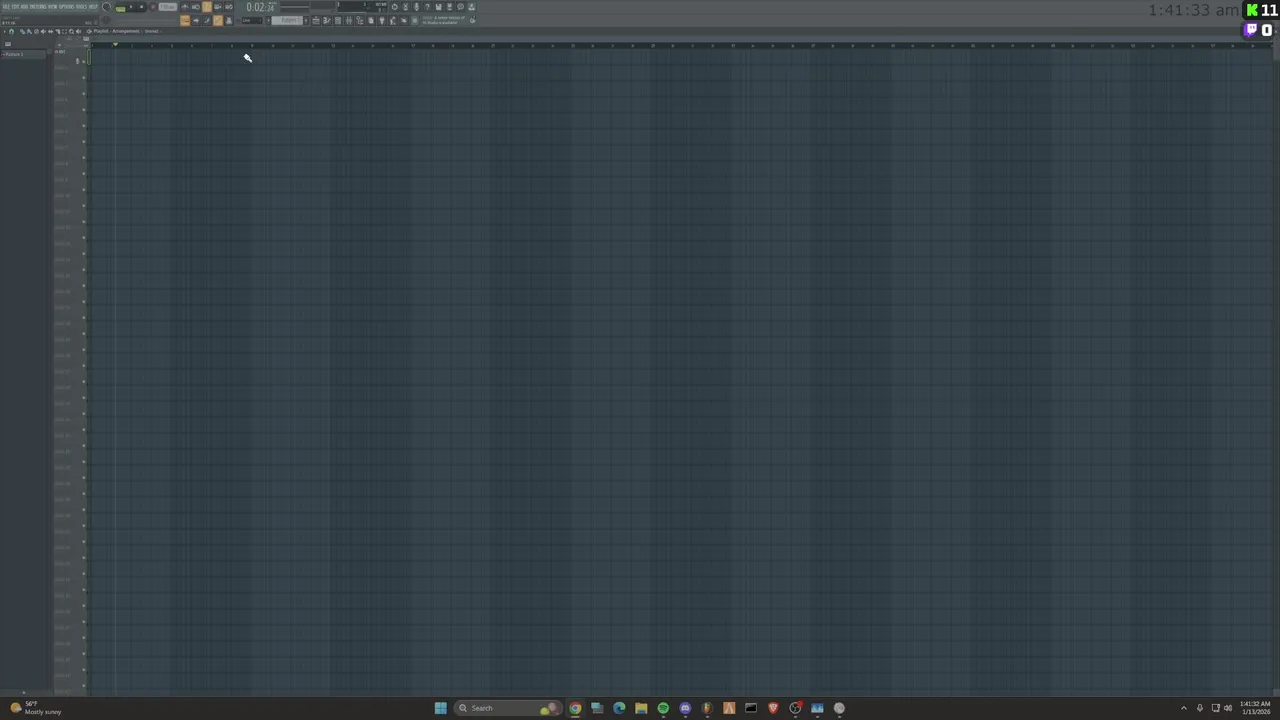Open Spotify from the taskbar
This screenshot has height=720, width=1280.
(x=663, y=708)
